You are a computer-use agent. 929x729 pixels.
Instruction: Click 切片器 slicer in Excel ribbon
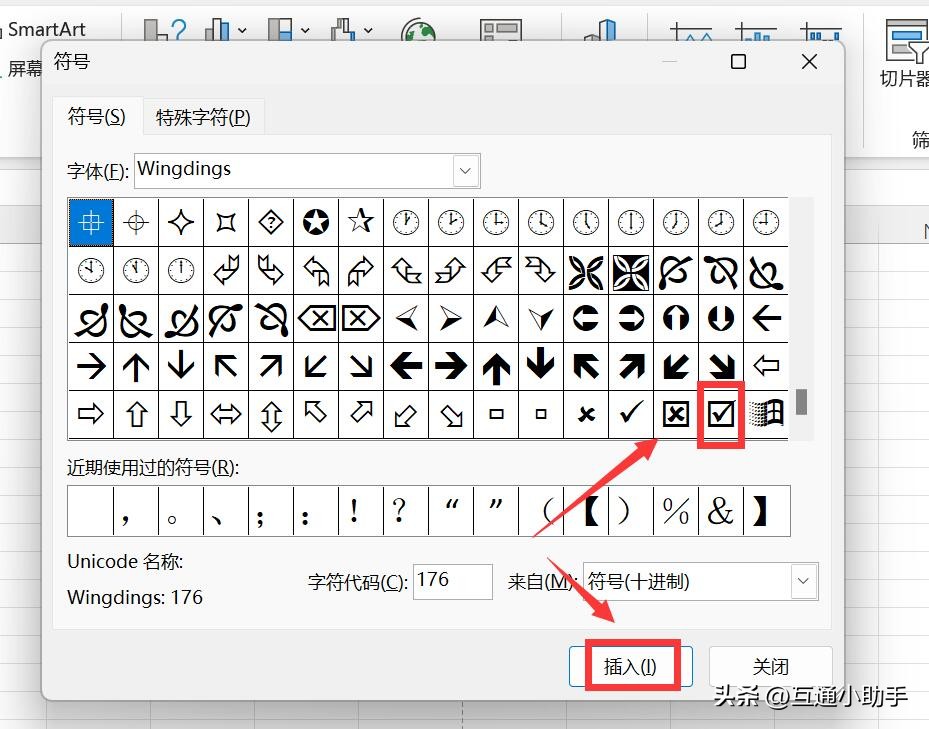[x=906, y=53]
